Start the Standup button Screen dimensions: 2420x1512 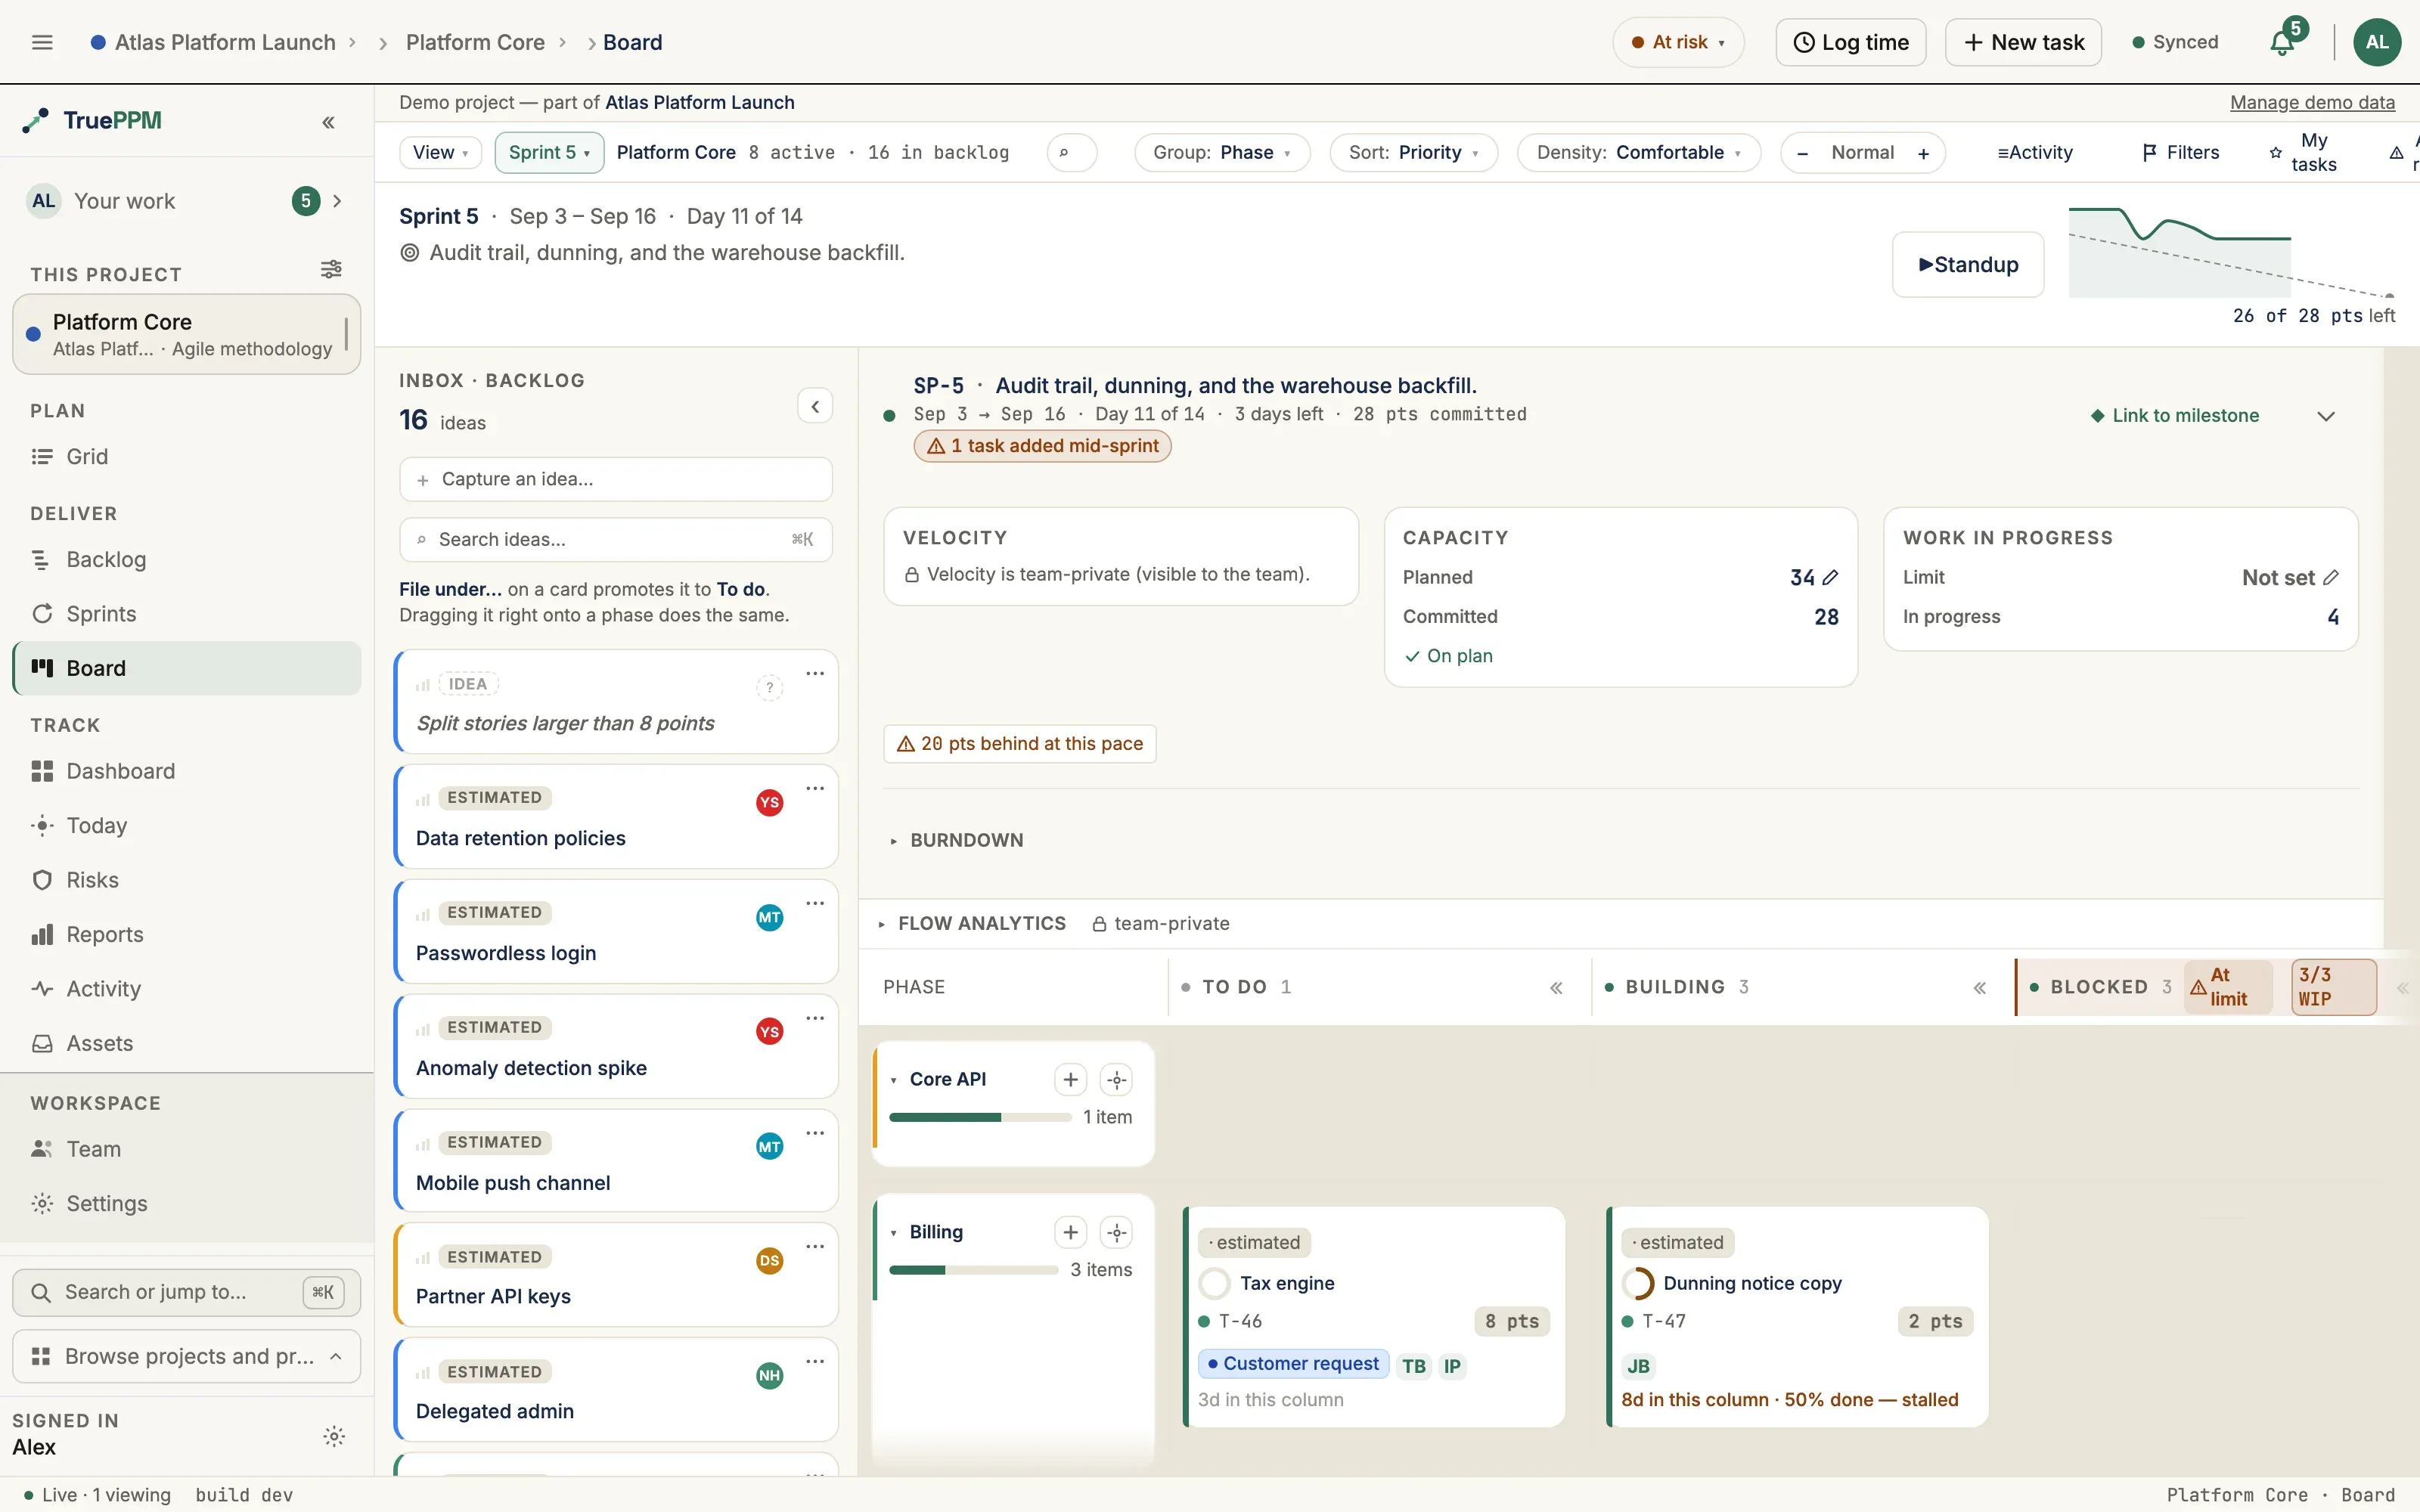point(1968,264)
